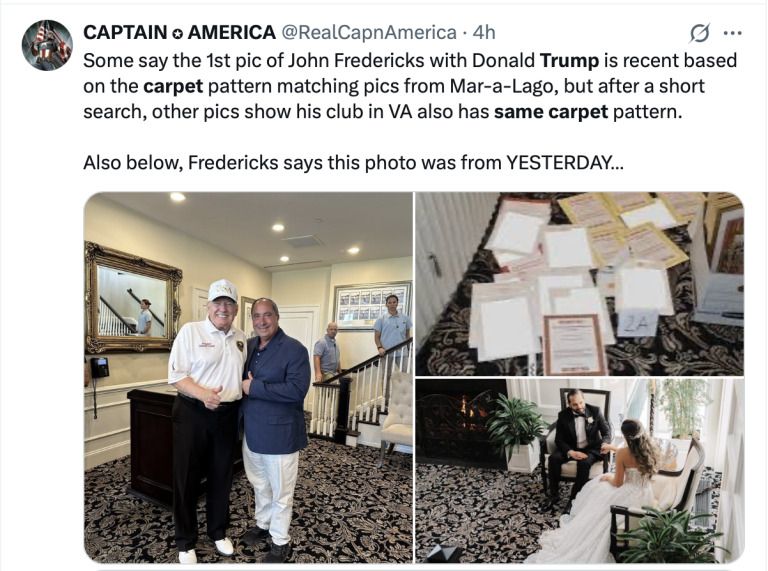
Task: Click the 4h post timestamp
Action: point(484,33)
